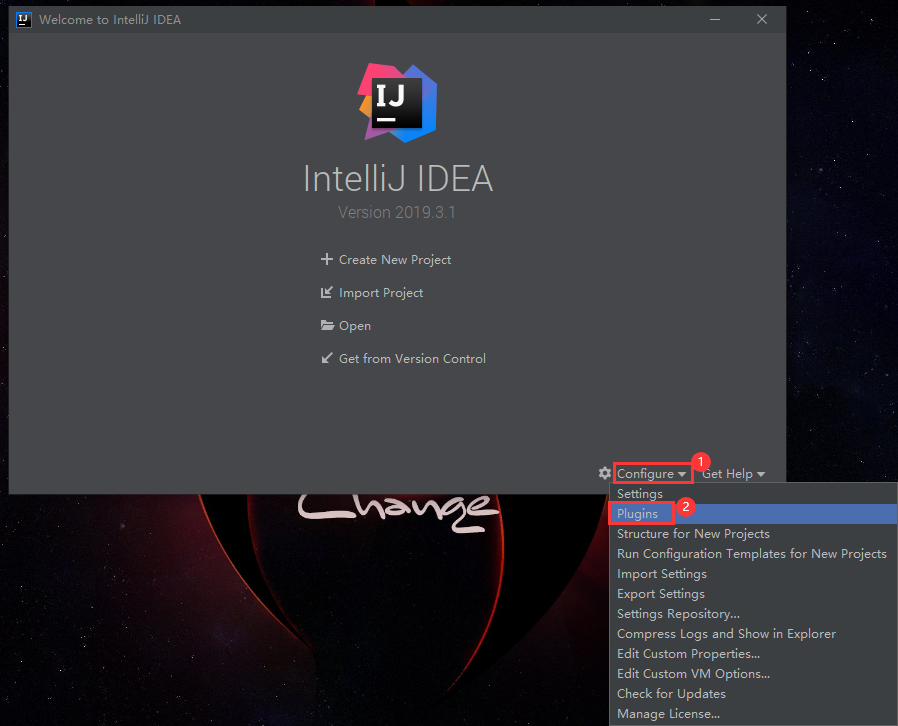Select Compress Logs and Show in Explorer

tap(754, 634)
